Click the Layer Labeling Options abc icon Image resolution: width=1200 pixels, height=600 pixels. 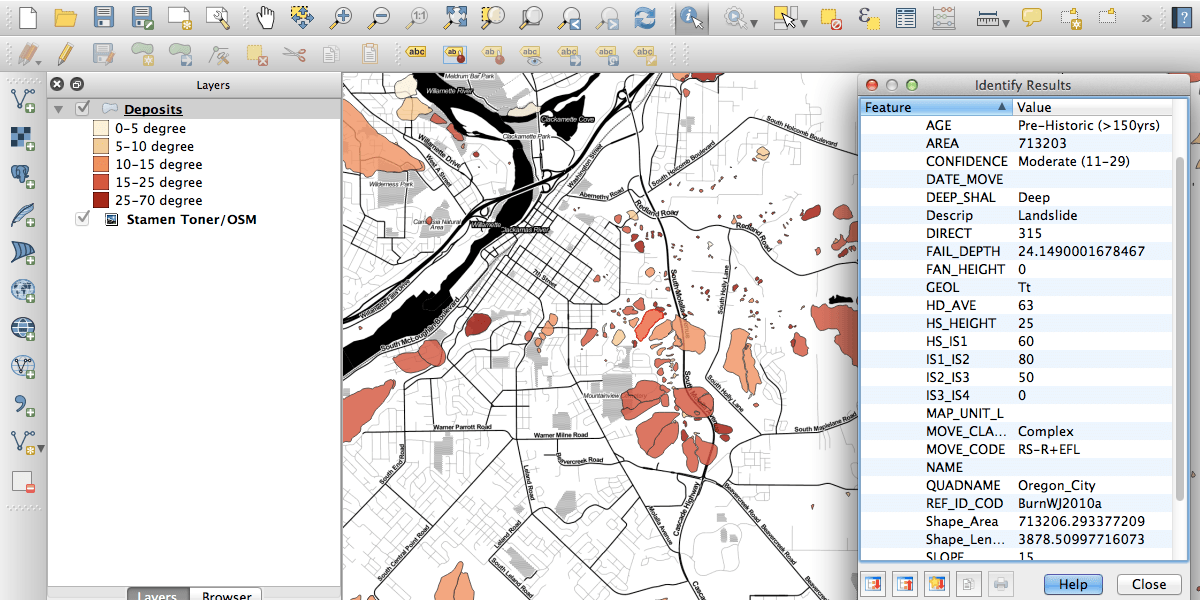pyautogui.click(x=418, y=53)
